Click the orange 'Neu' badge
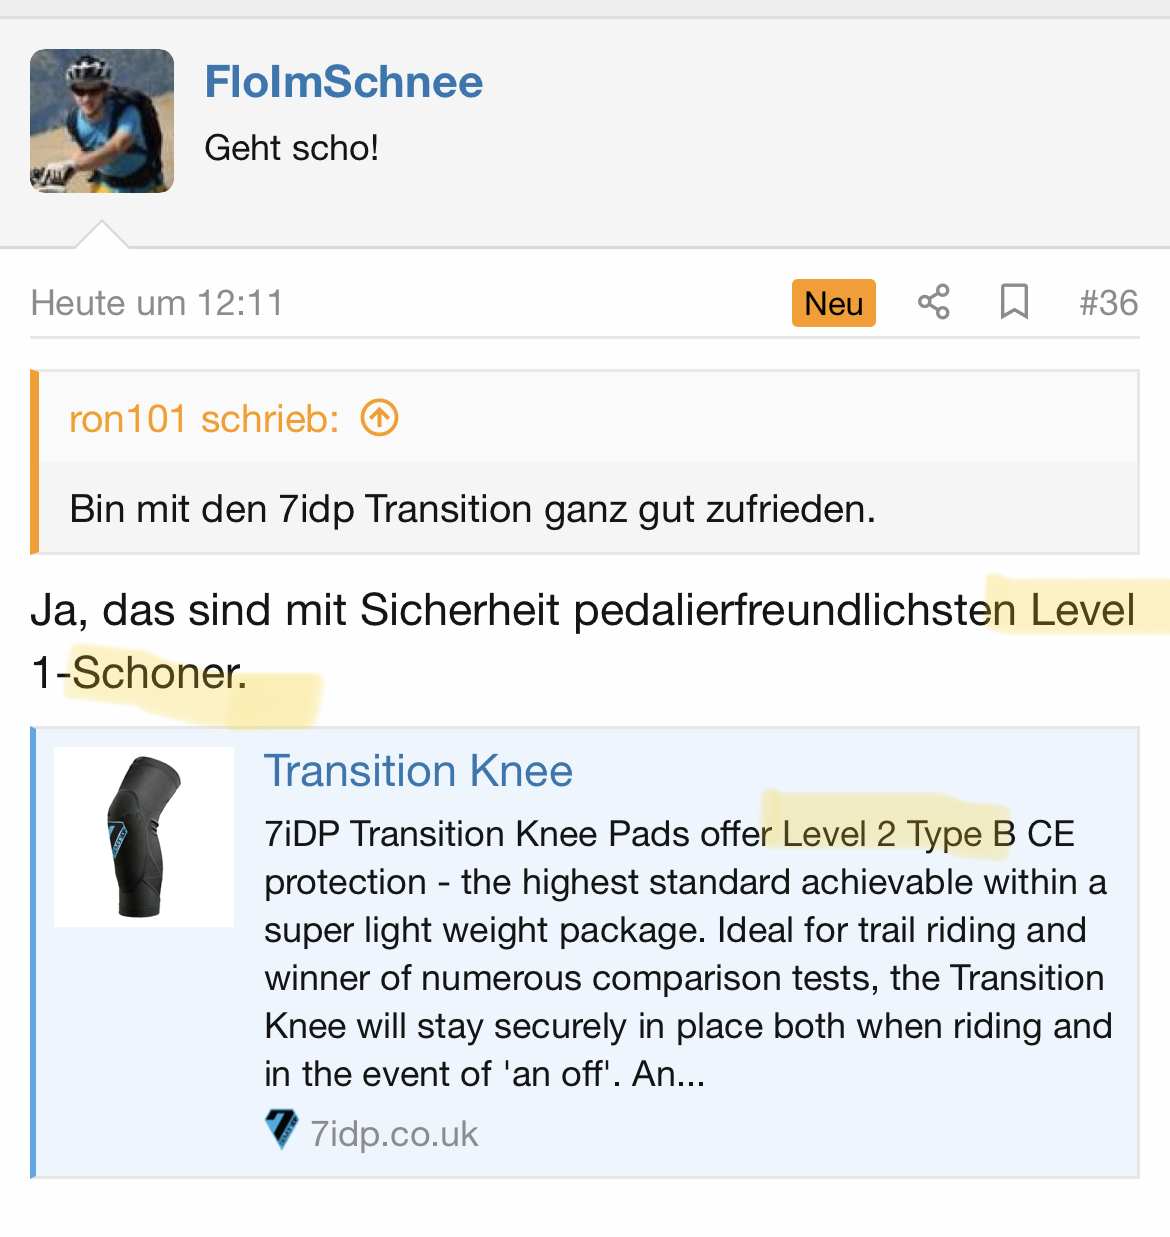 pos(833,303)
